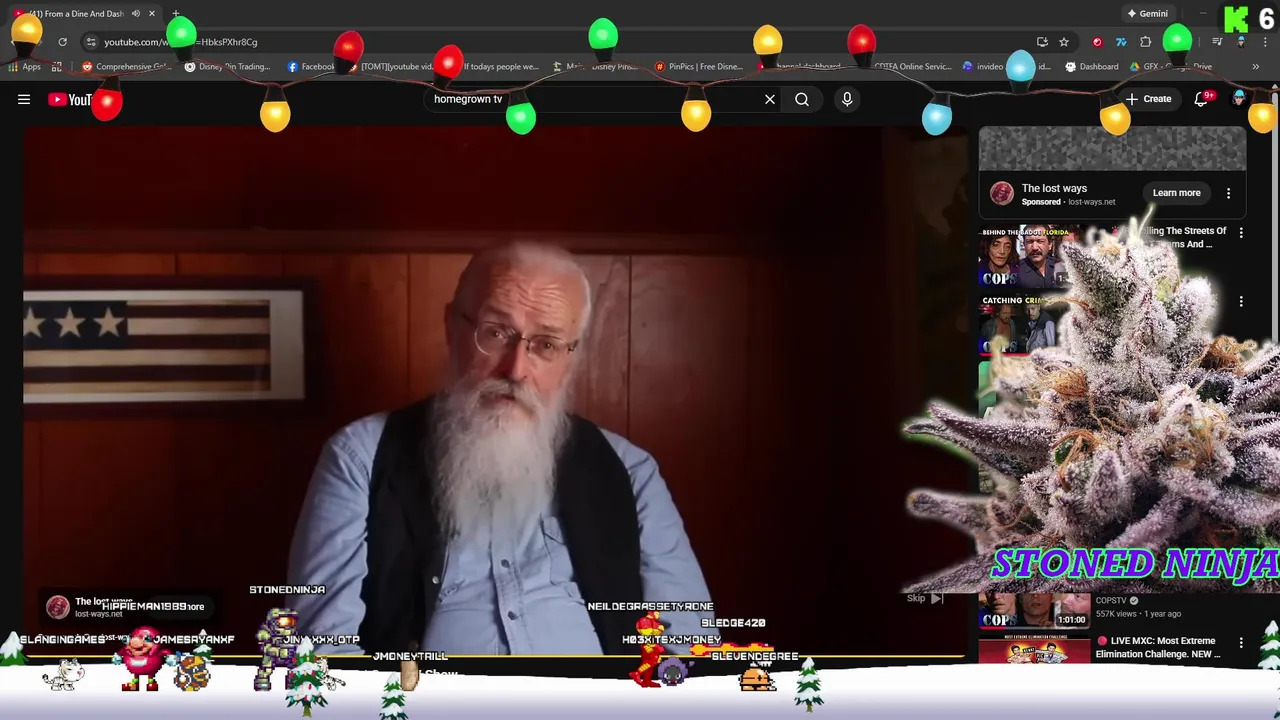
Task: Click the main video player area
Action: tap(494, 390)
